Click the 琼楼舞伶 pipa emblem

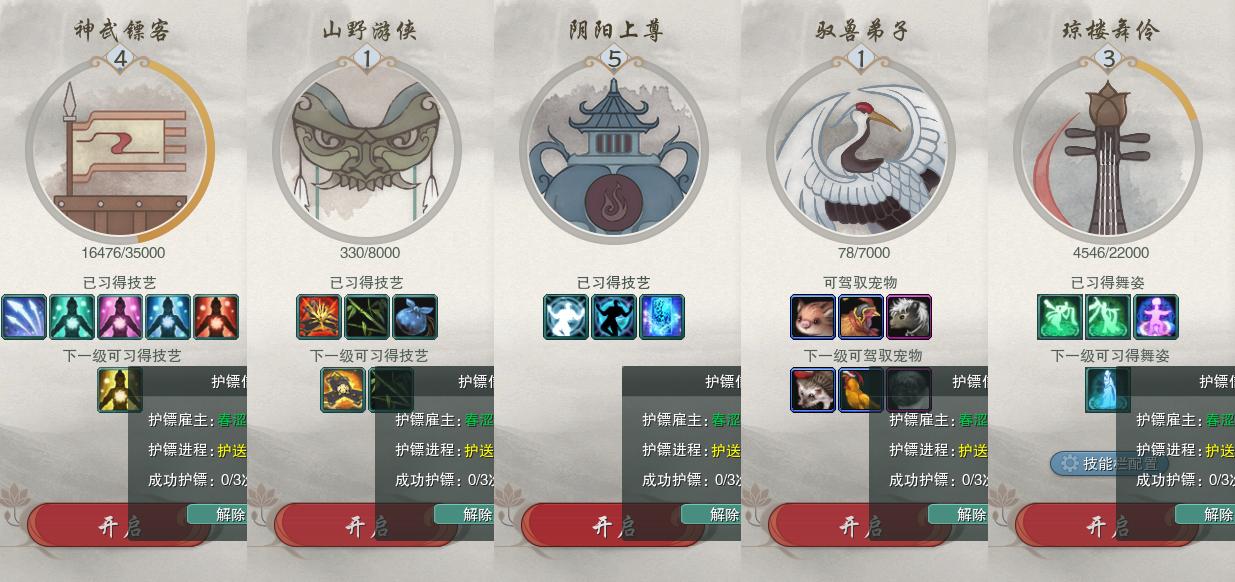coord(1108,149)
